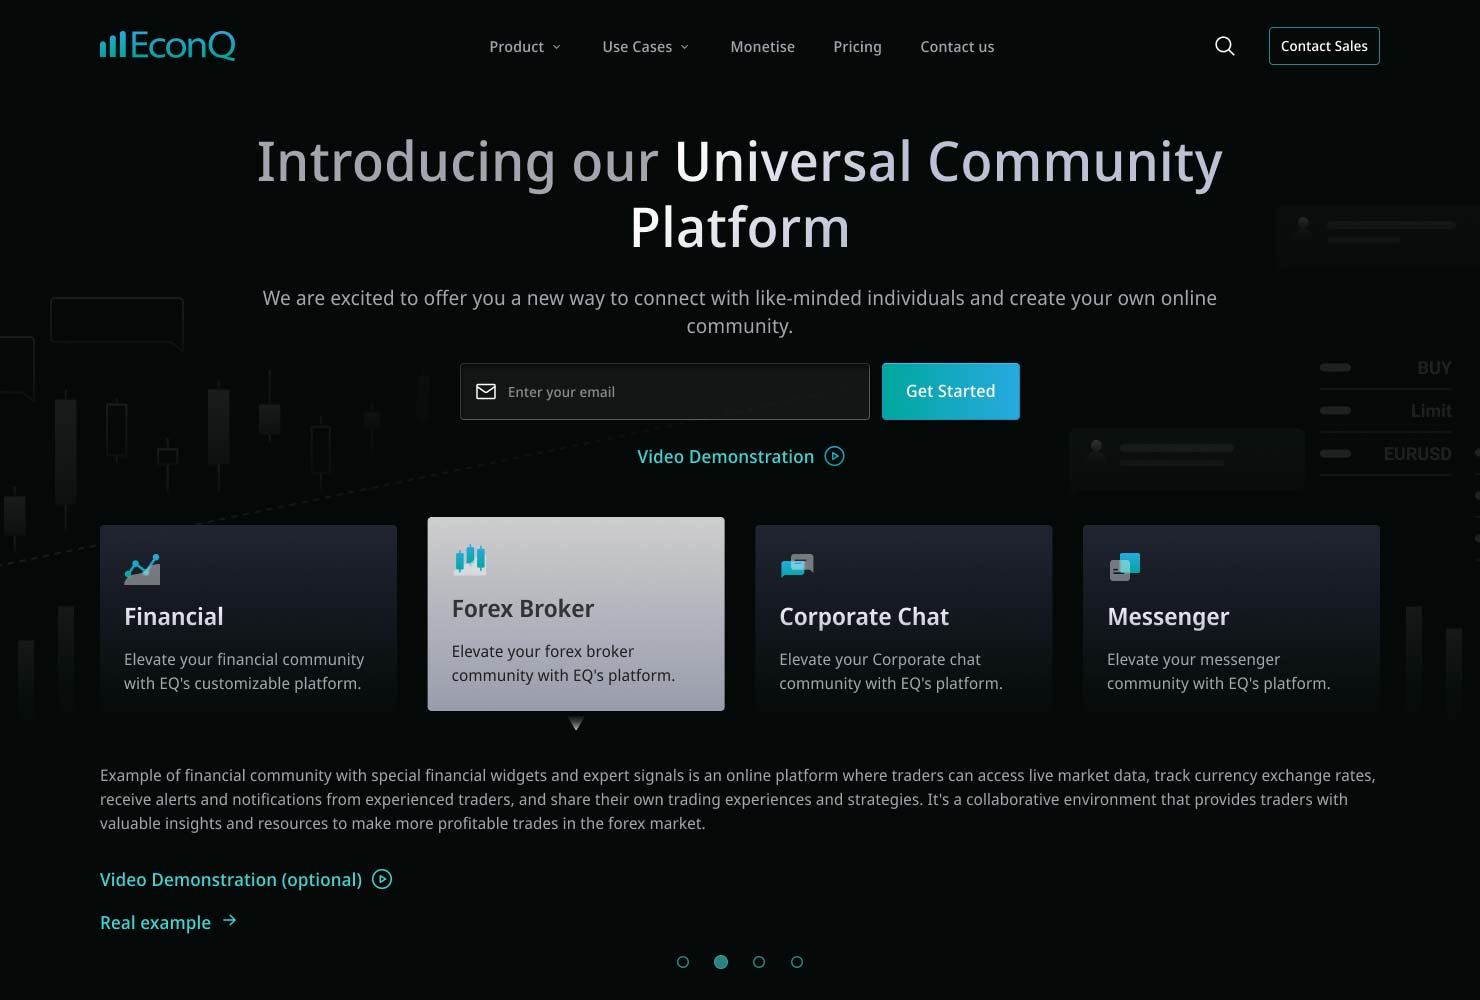
Task: Click the play icon beside Video Demonstration
Action: (x=835, y=456)
